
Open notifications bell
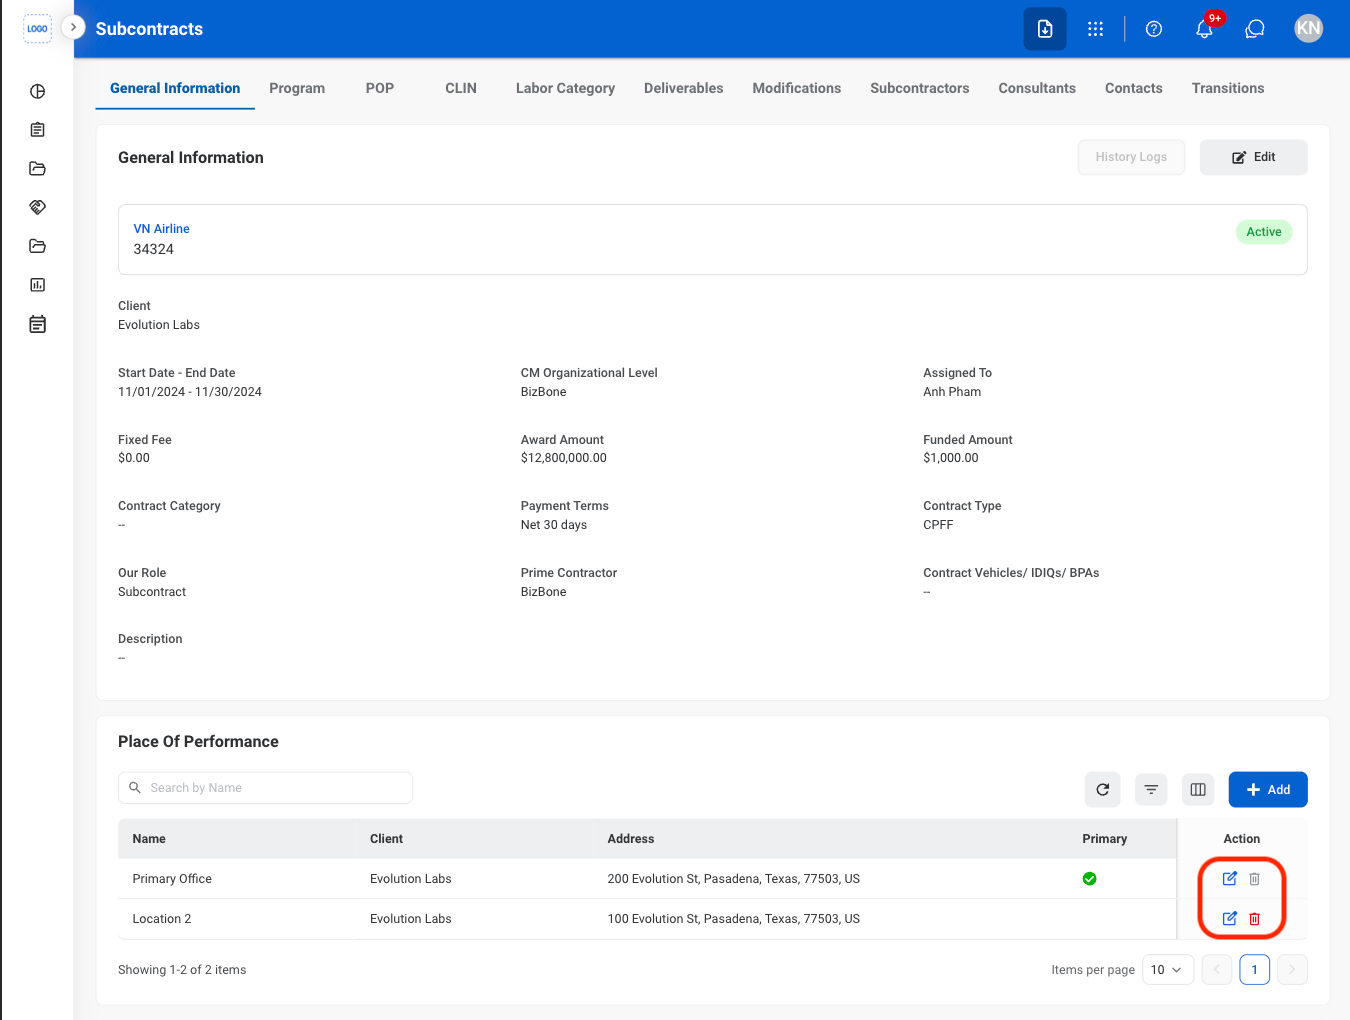click(x=1205, y=29)
